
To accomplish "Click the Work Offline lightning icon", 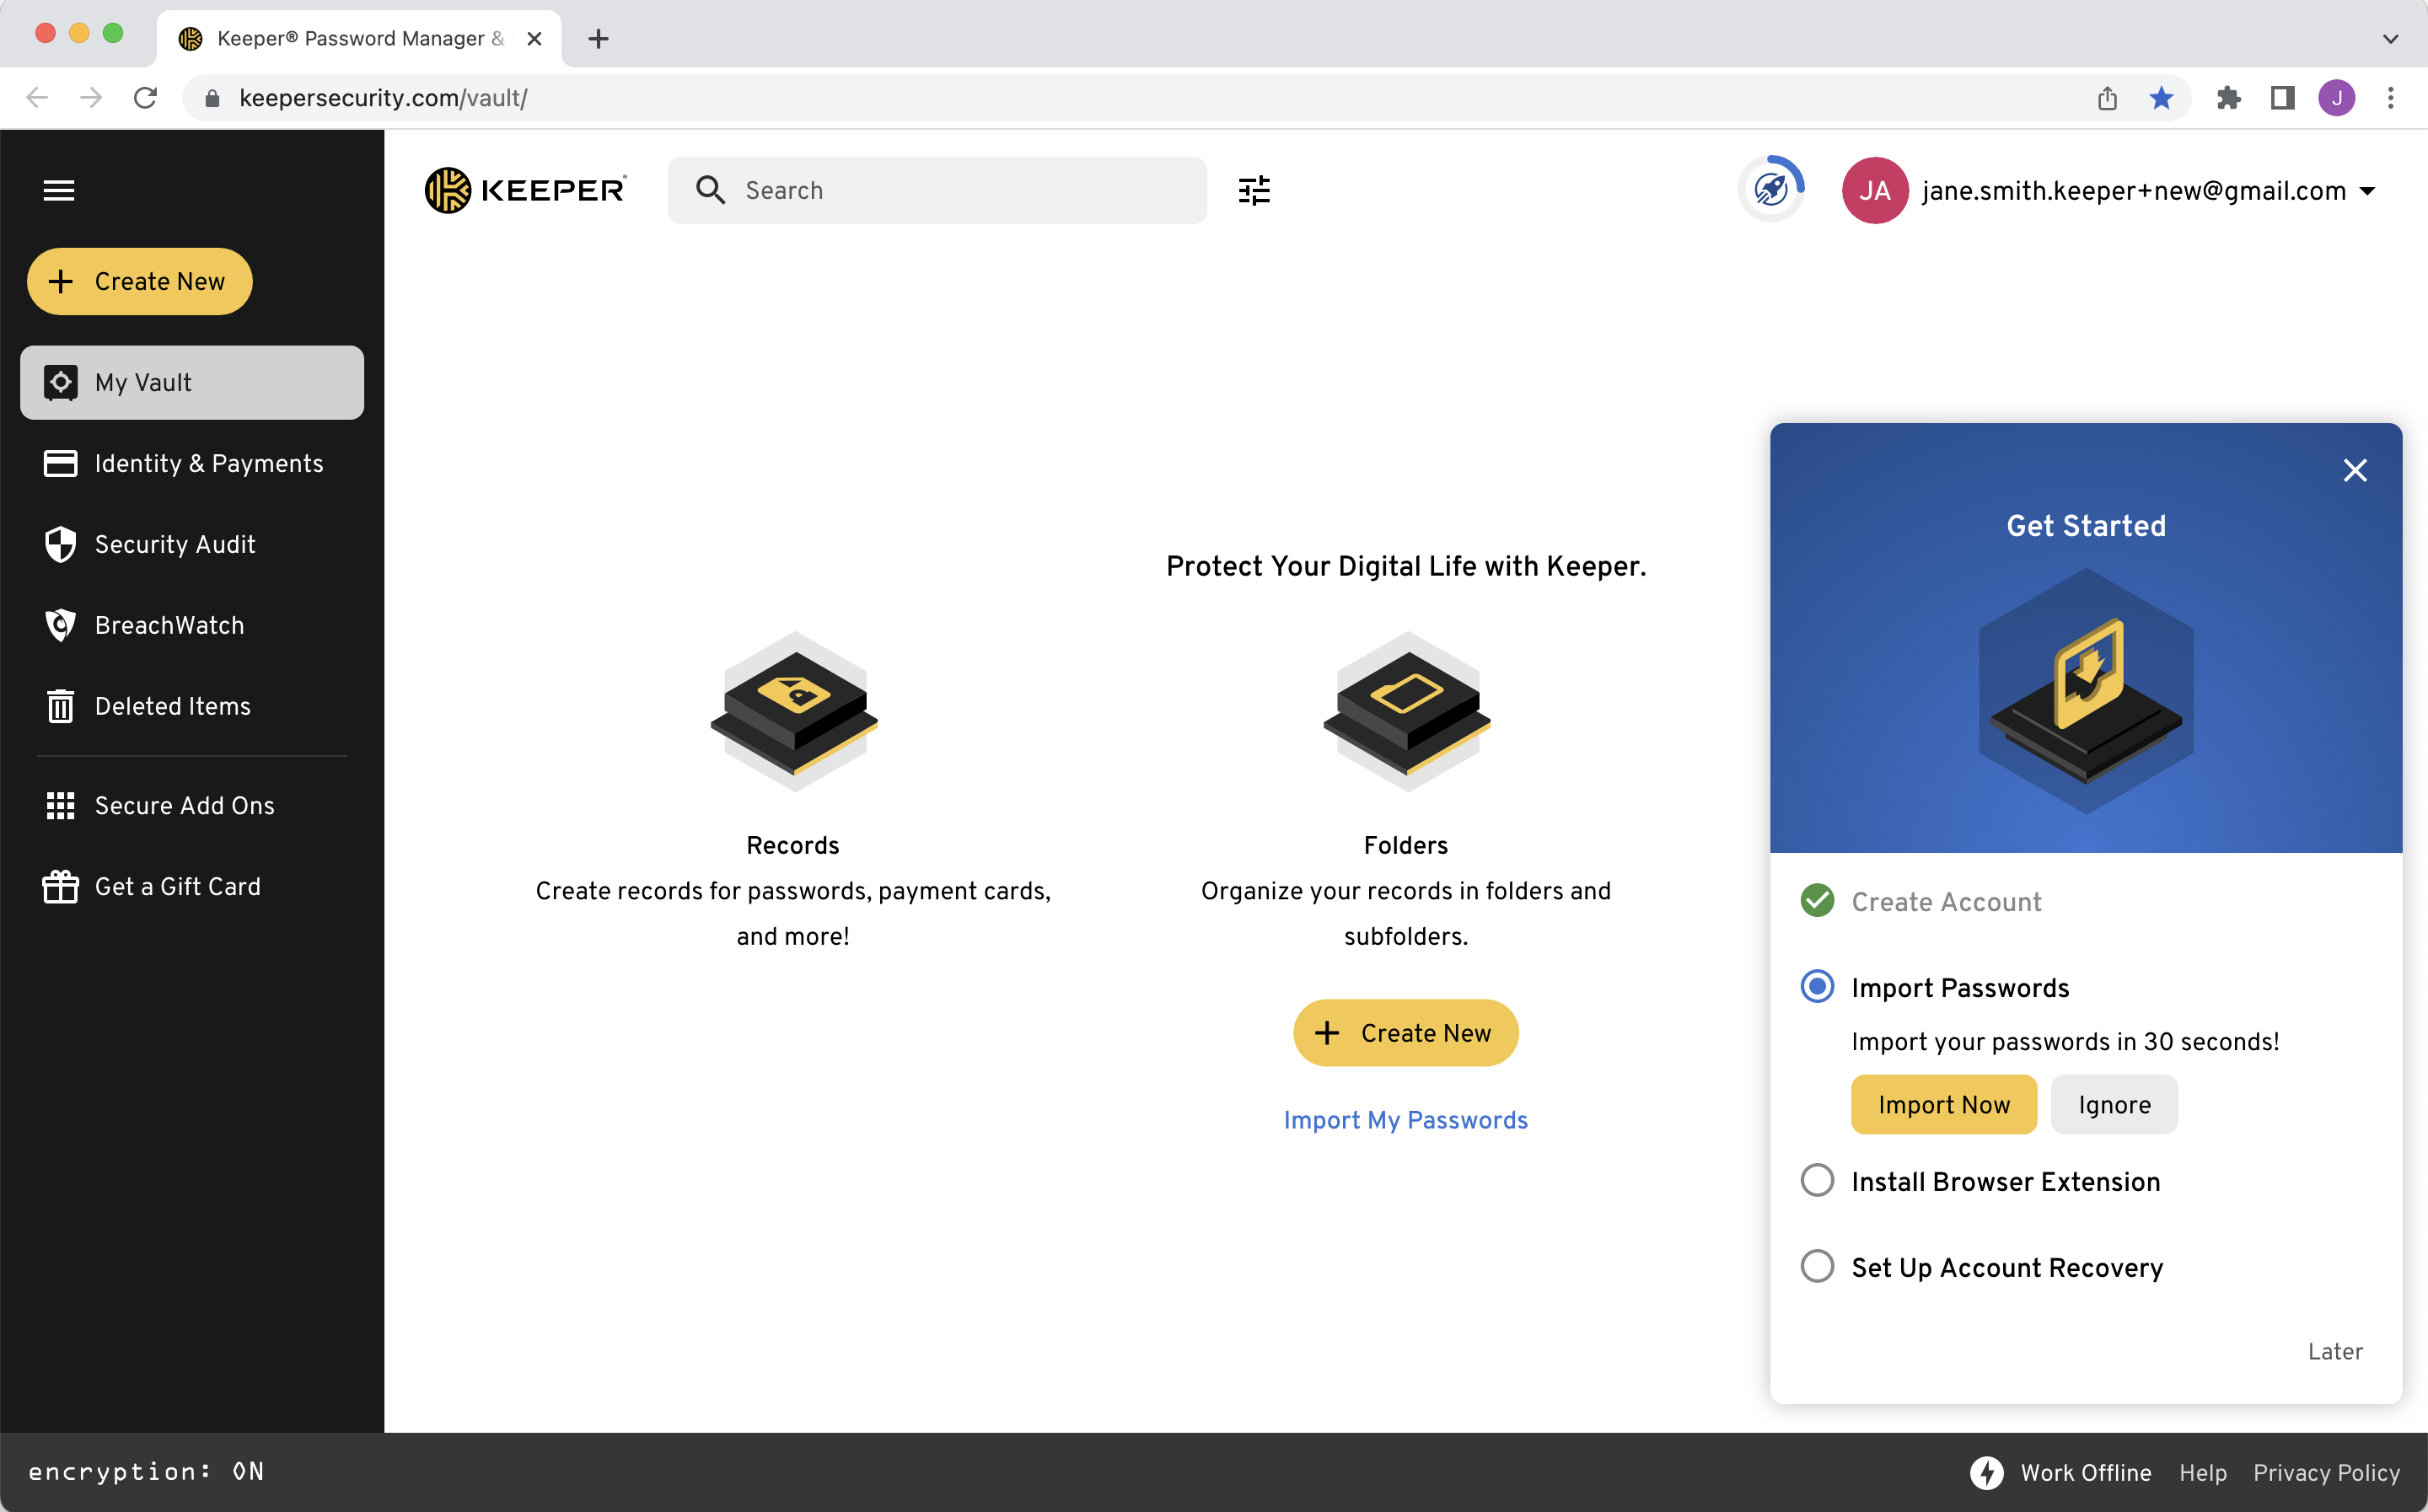I will 1986,1472.
